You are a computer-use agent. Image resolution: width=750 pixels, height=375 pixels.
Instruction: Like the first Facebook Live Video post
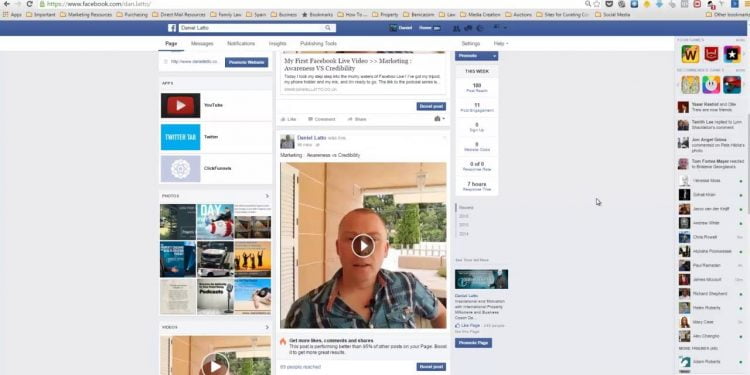click(x=288, y=119)
